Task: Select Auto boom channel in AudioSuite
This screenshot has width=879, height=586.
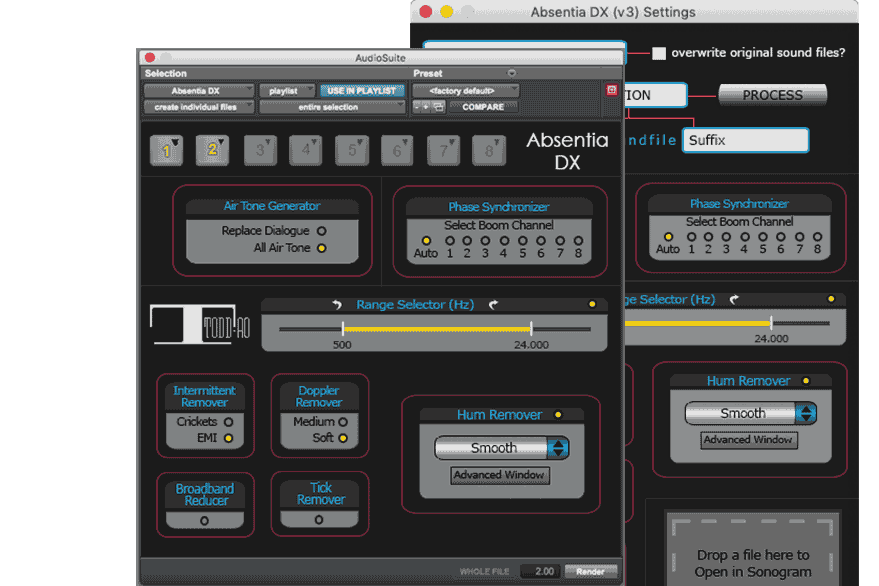Action: click(426, 241)
